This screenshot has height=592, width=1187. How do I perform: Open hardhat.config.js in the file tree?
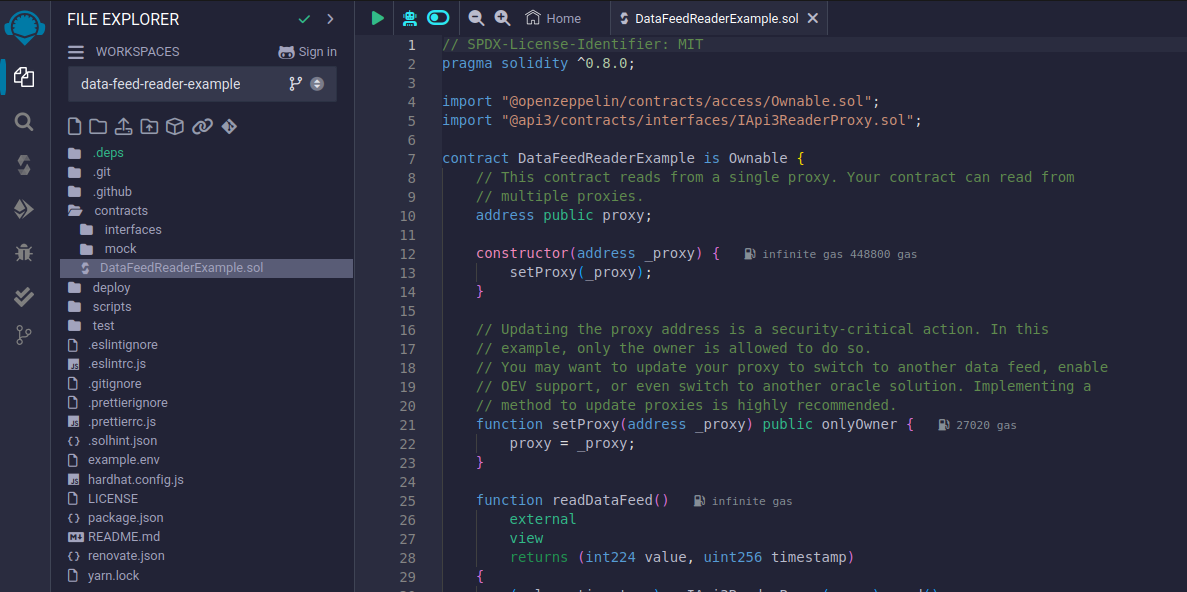tap(135, 480)
